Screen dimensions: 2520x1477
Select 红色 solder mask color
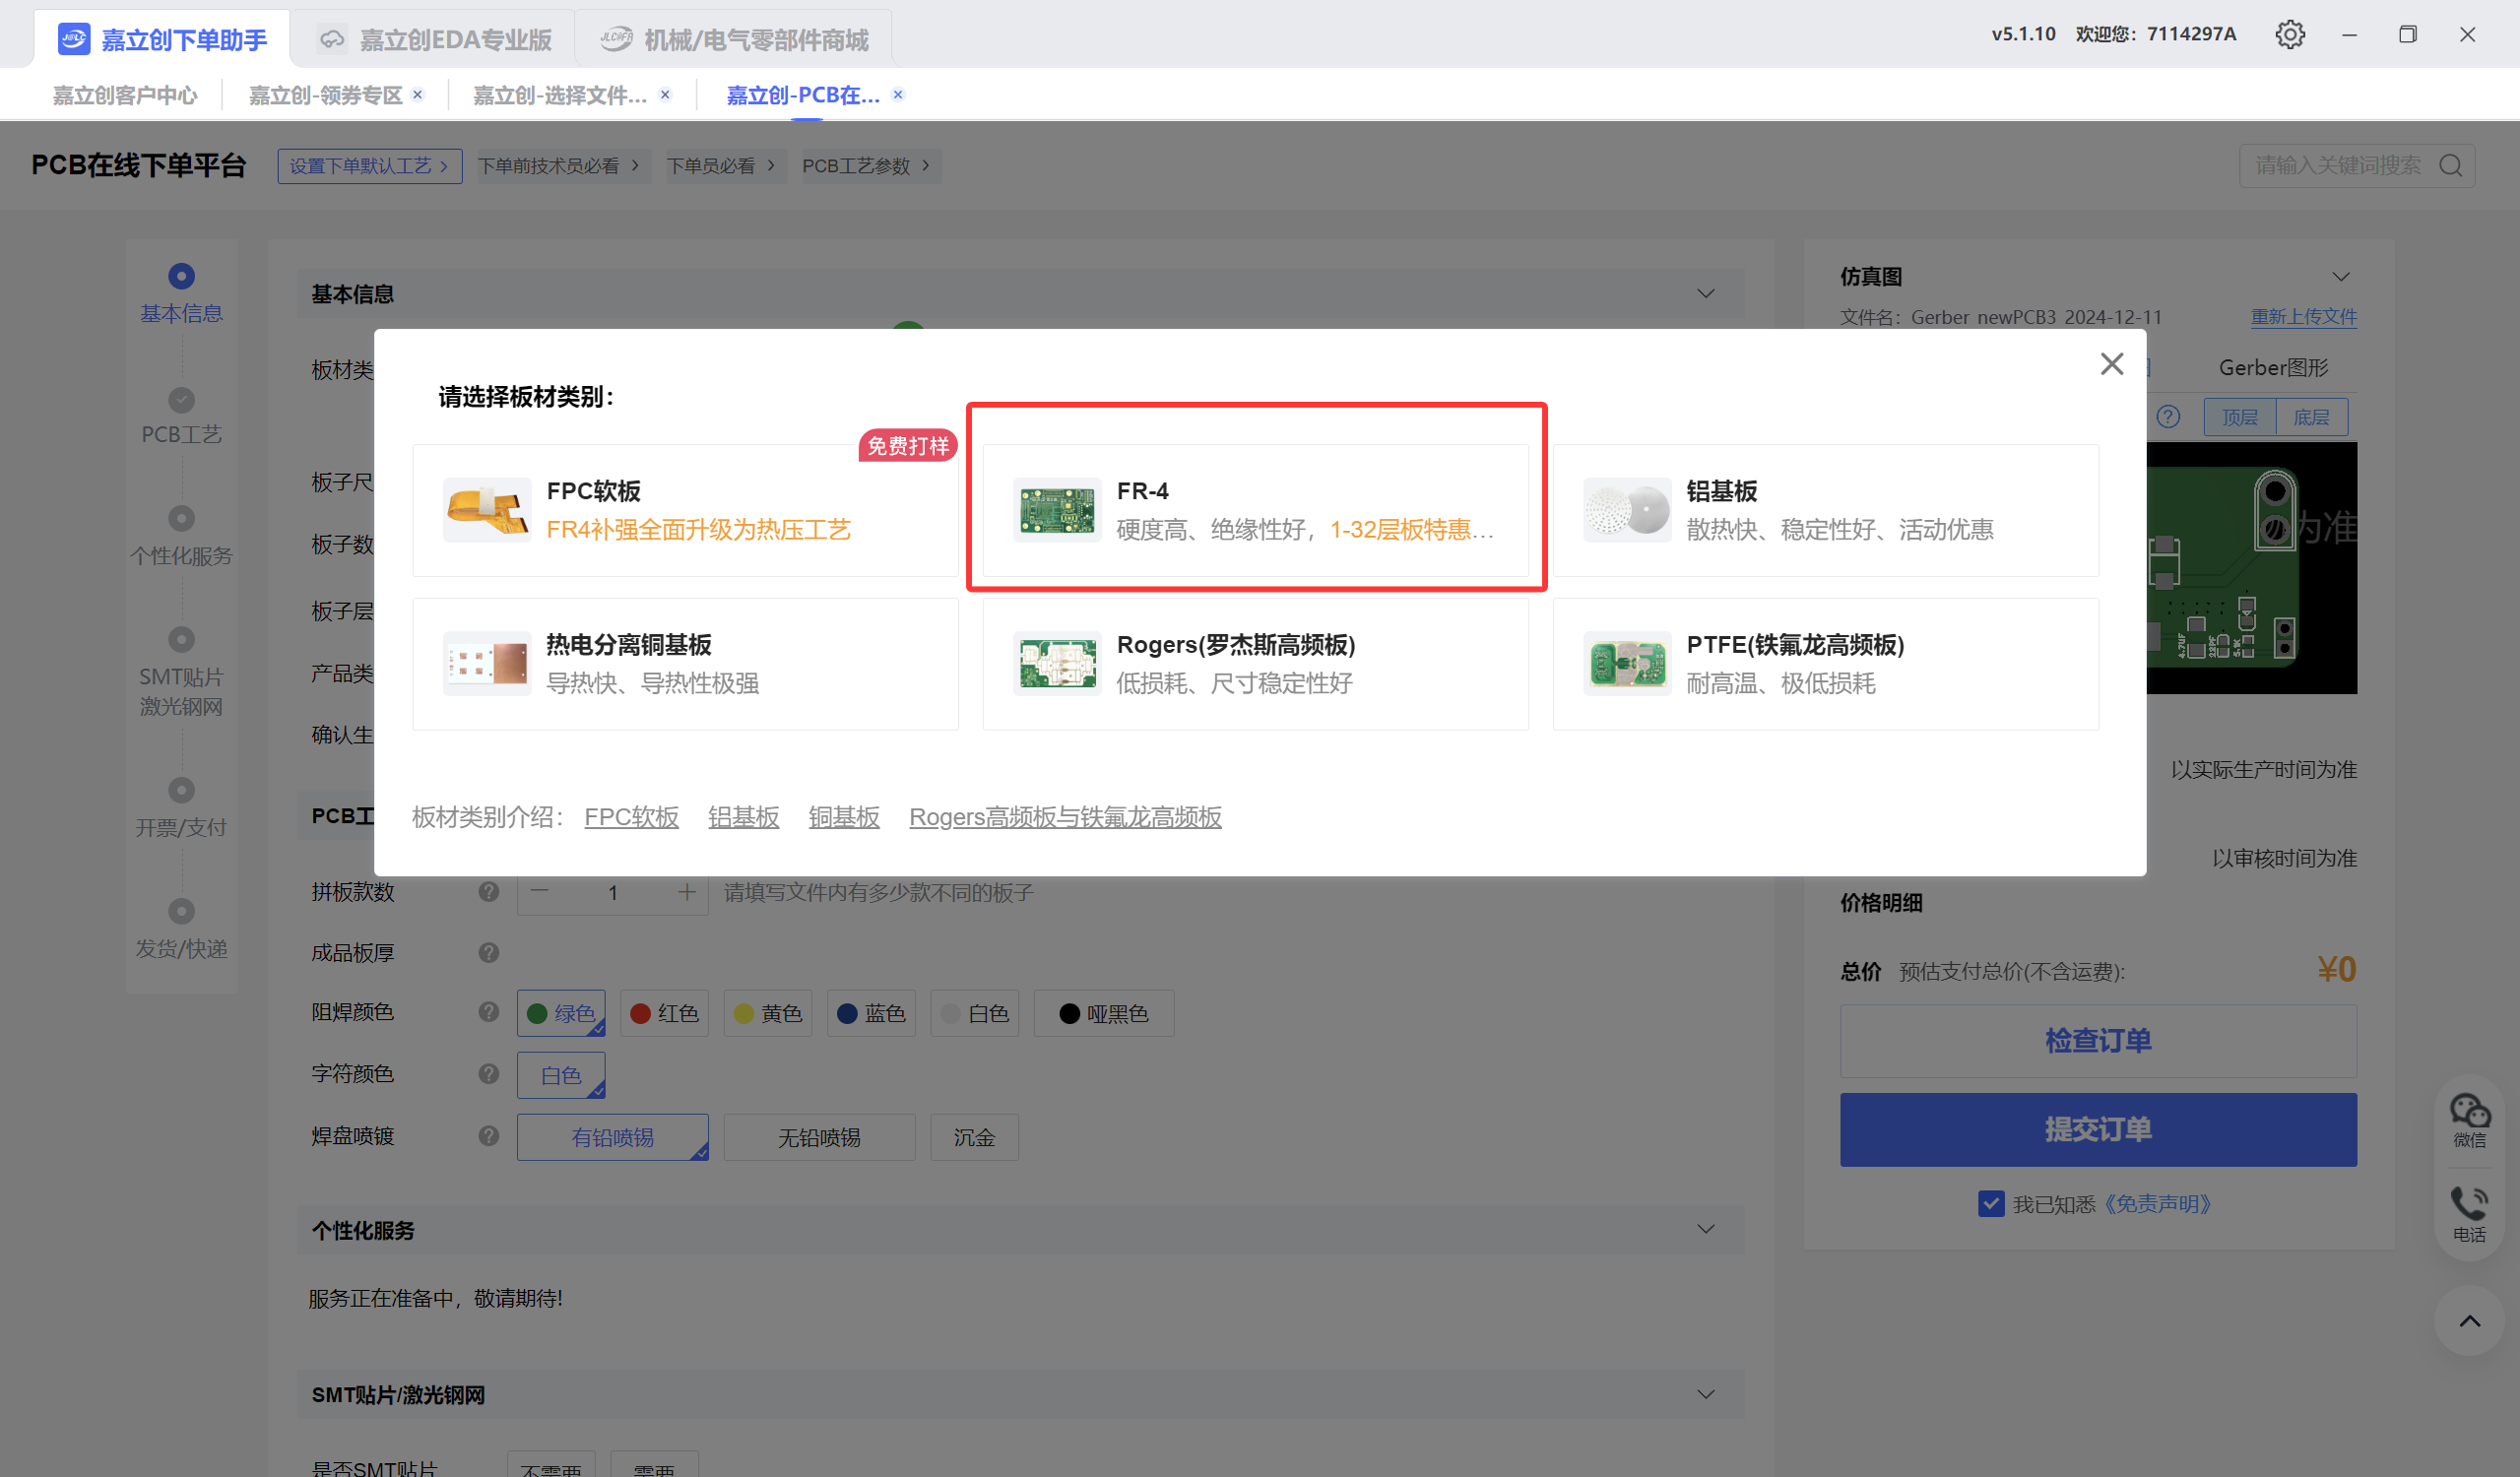pyautogui.click(x=665, y=1013)
